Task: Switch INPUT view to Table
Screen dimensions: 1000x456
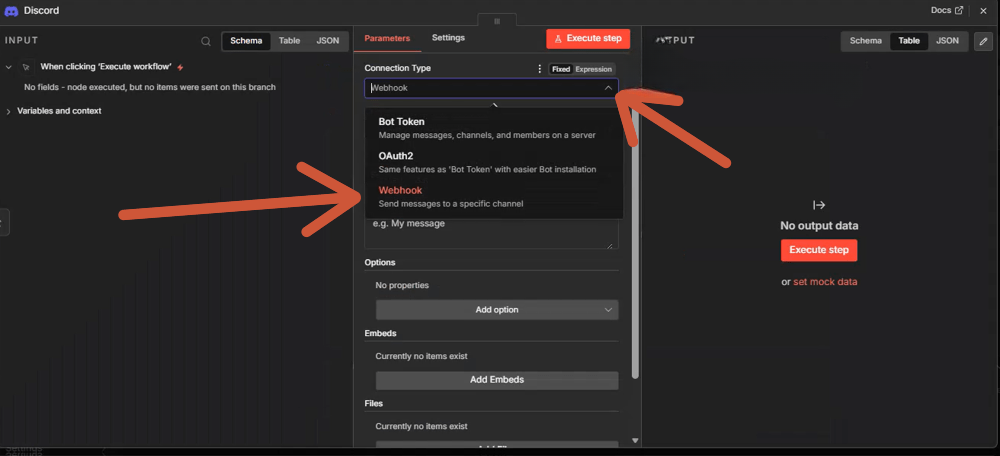Action: click(x=289, y=41)
